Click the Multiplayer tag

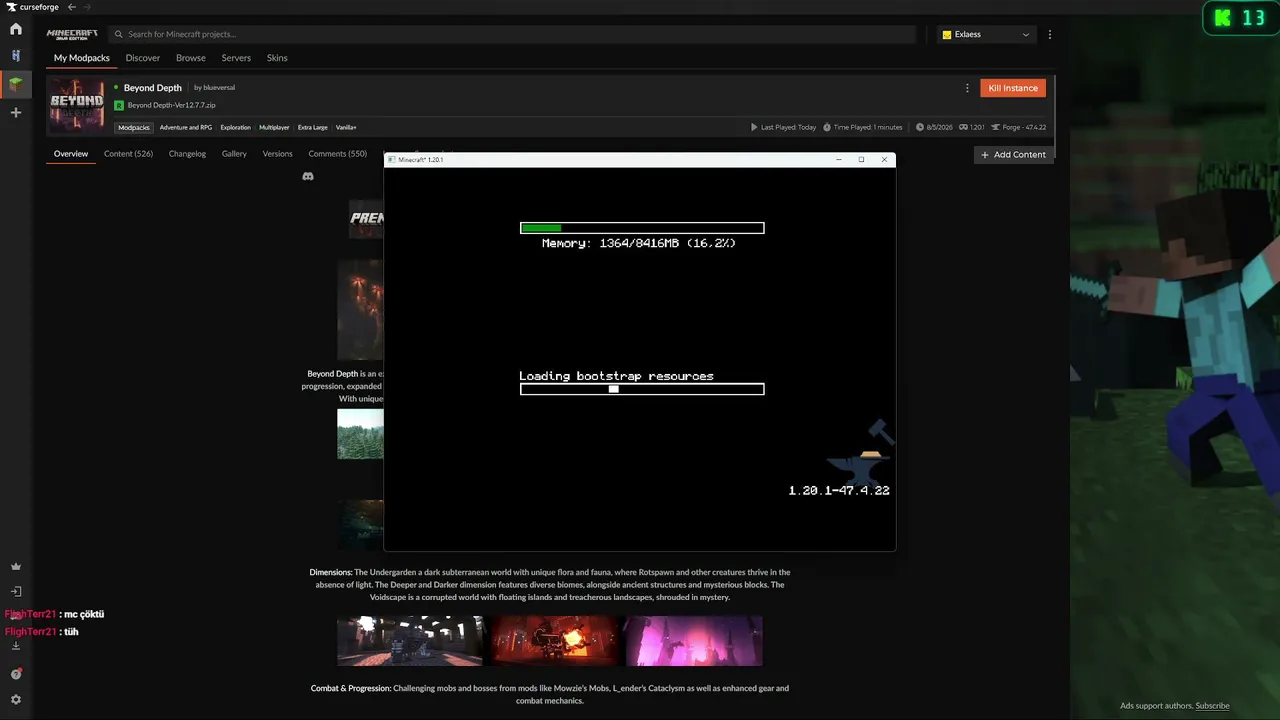[274, 128]
